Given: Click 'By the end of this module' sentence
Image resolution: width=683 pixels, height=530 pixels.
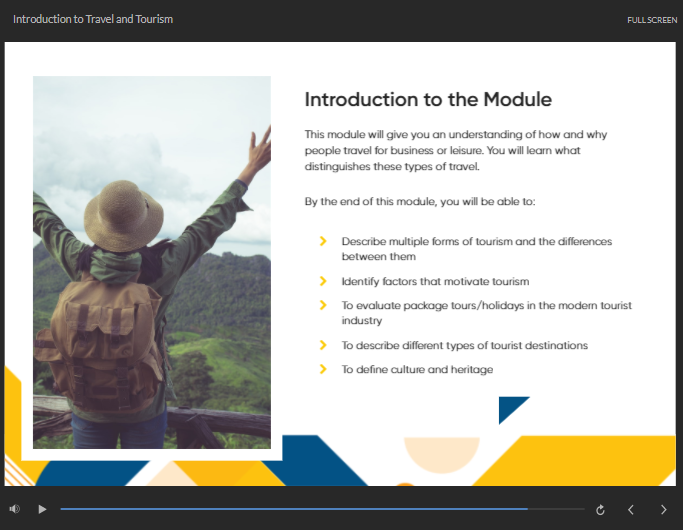Looking at the screenshot, I should coord(420,202).
